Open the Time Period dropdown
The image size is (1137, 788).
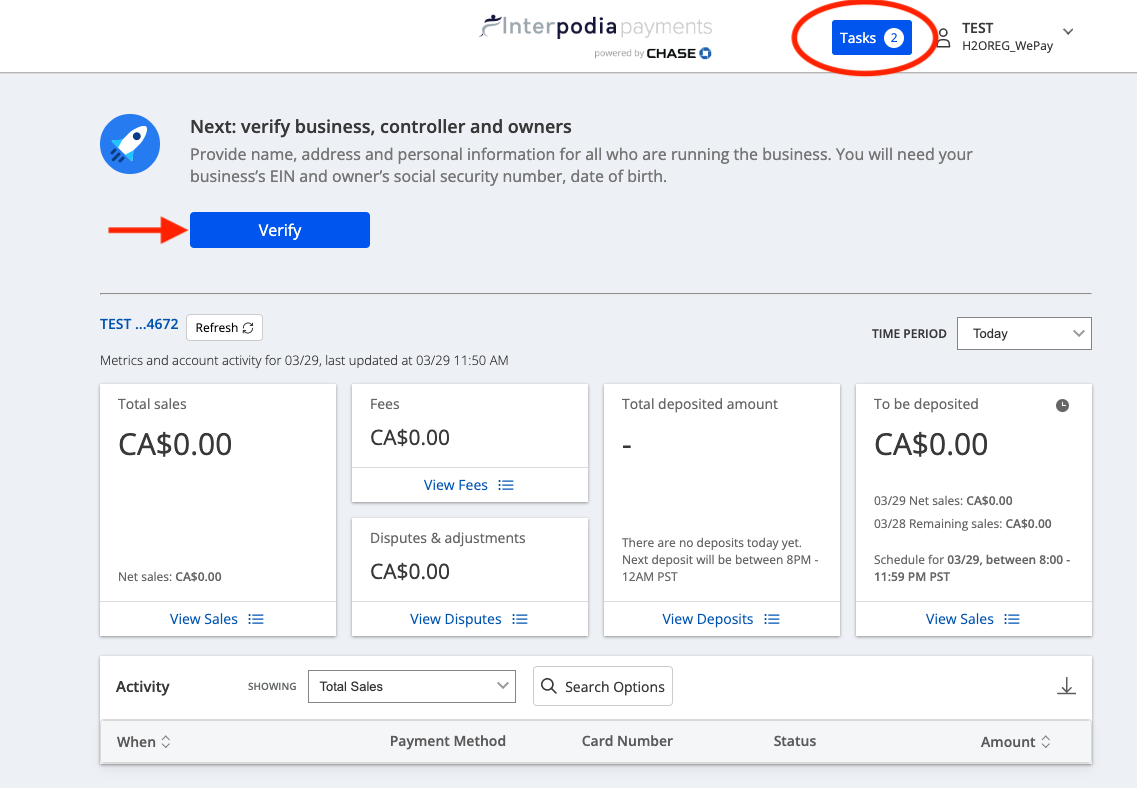[x=1024, y=334]
